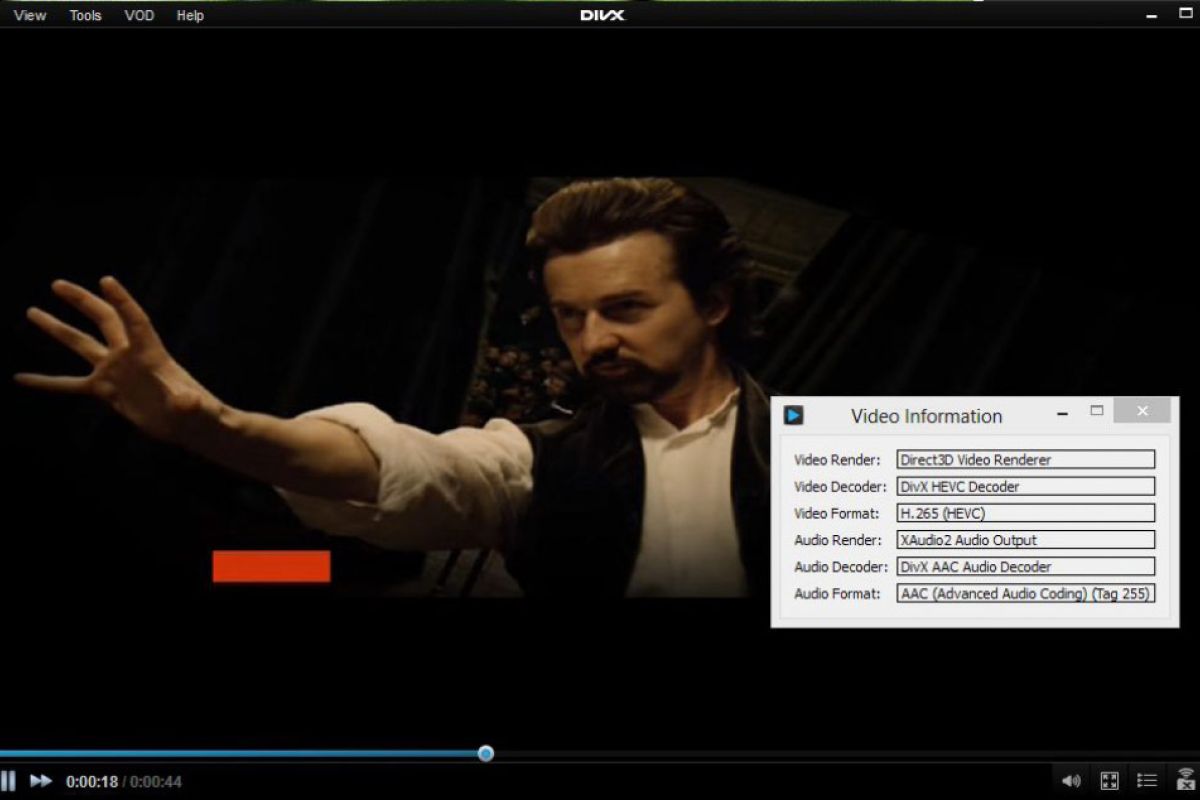Screen dimensions: 1200x800
Task: Click the Video Render field
Action: point(1025,460)
